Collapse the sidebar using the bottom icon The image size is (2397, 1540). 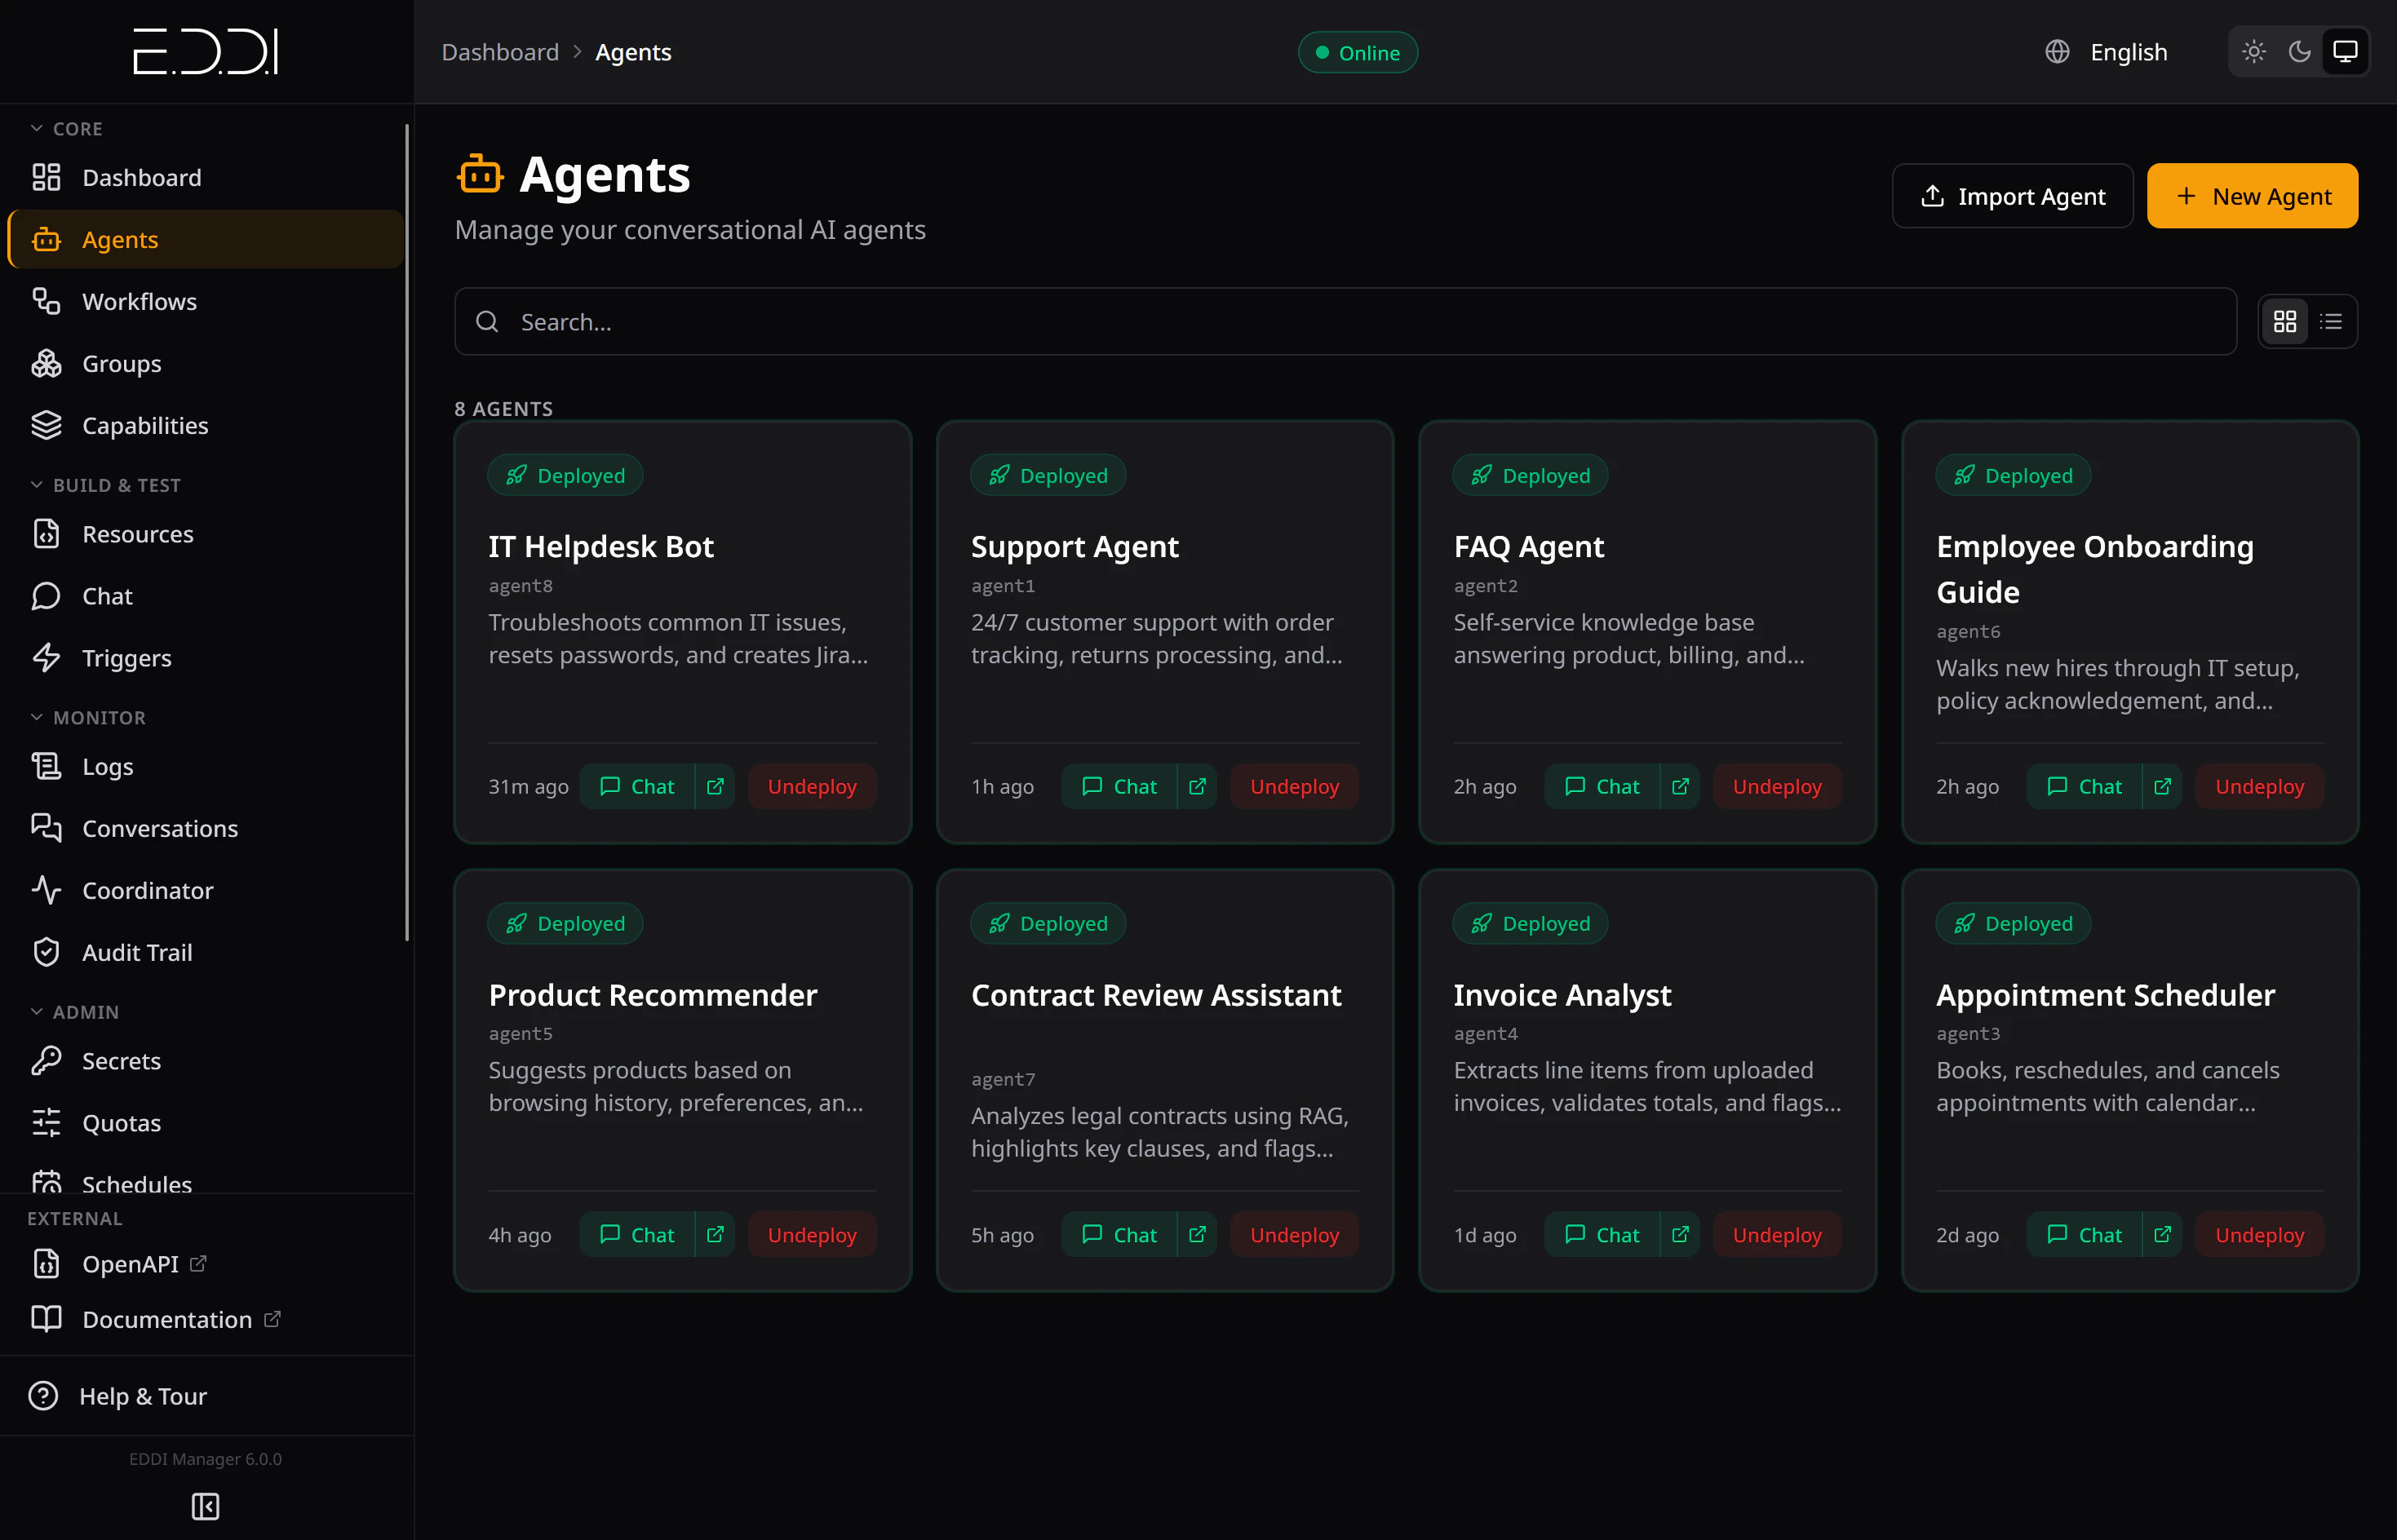pyautogui.click(x=205, y=1507)
